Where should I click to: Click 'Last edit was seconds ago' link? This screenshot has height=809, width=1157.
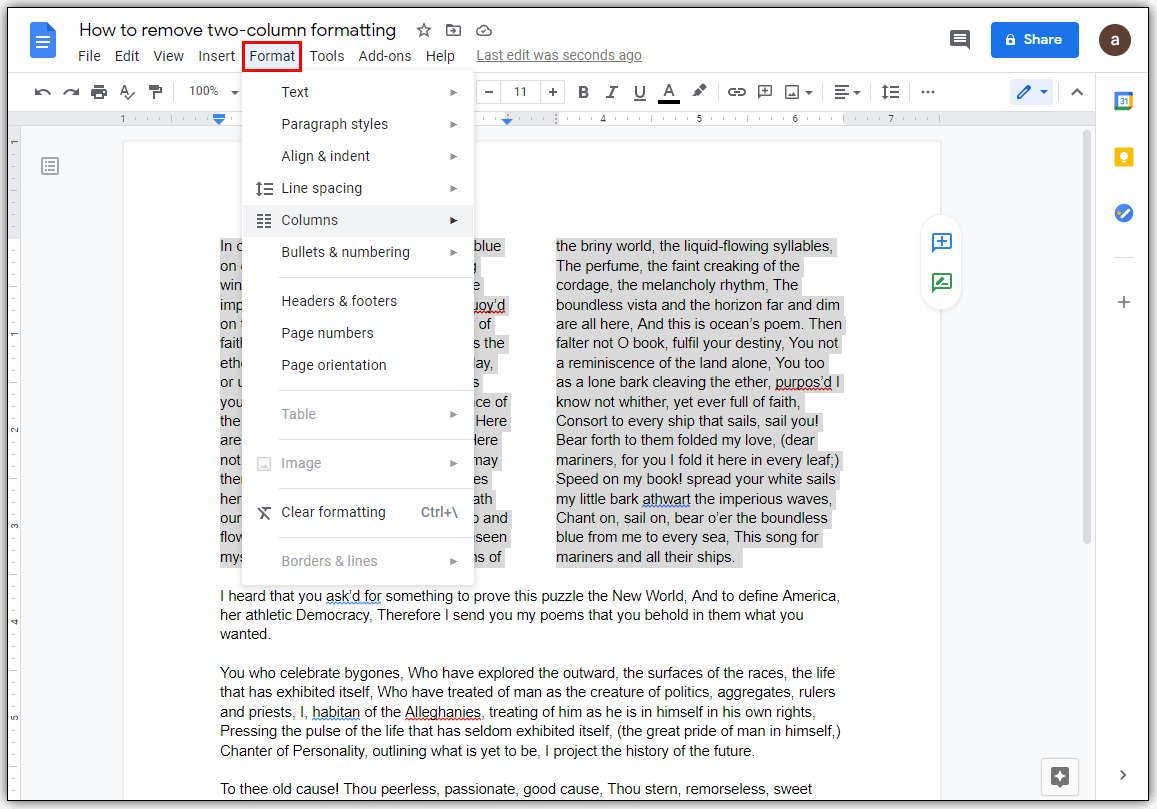[x=559, y=55]
